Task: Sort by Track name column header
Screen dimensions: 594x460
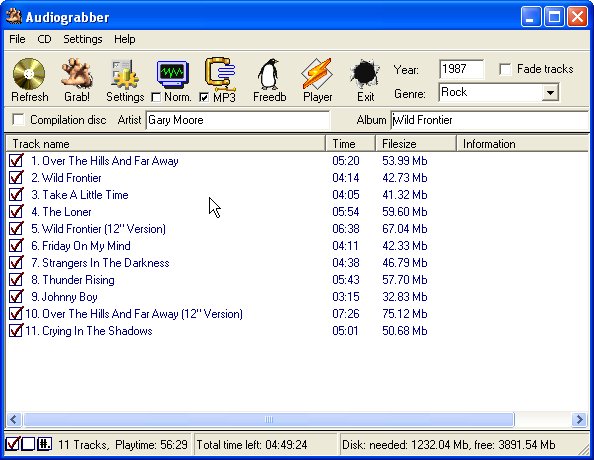Action: 166,144
